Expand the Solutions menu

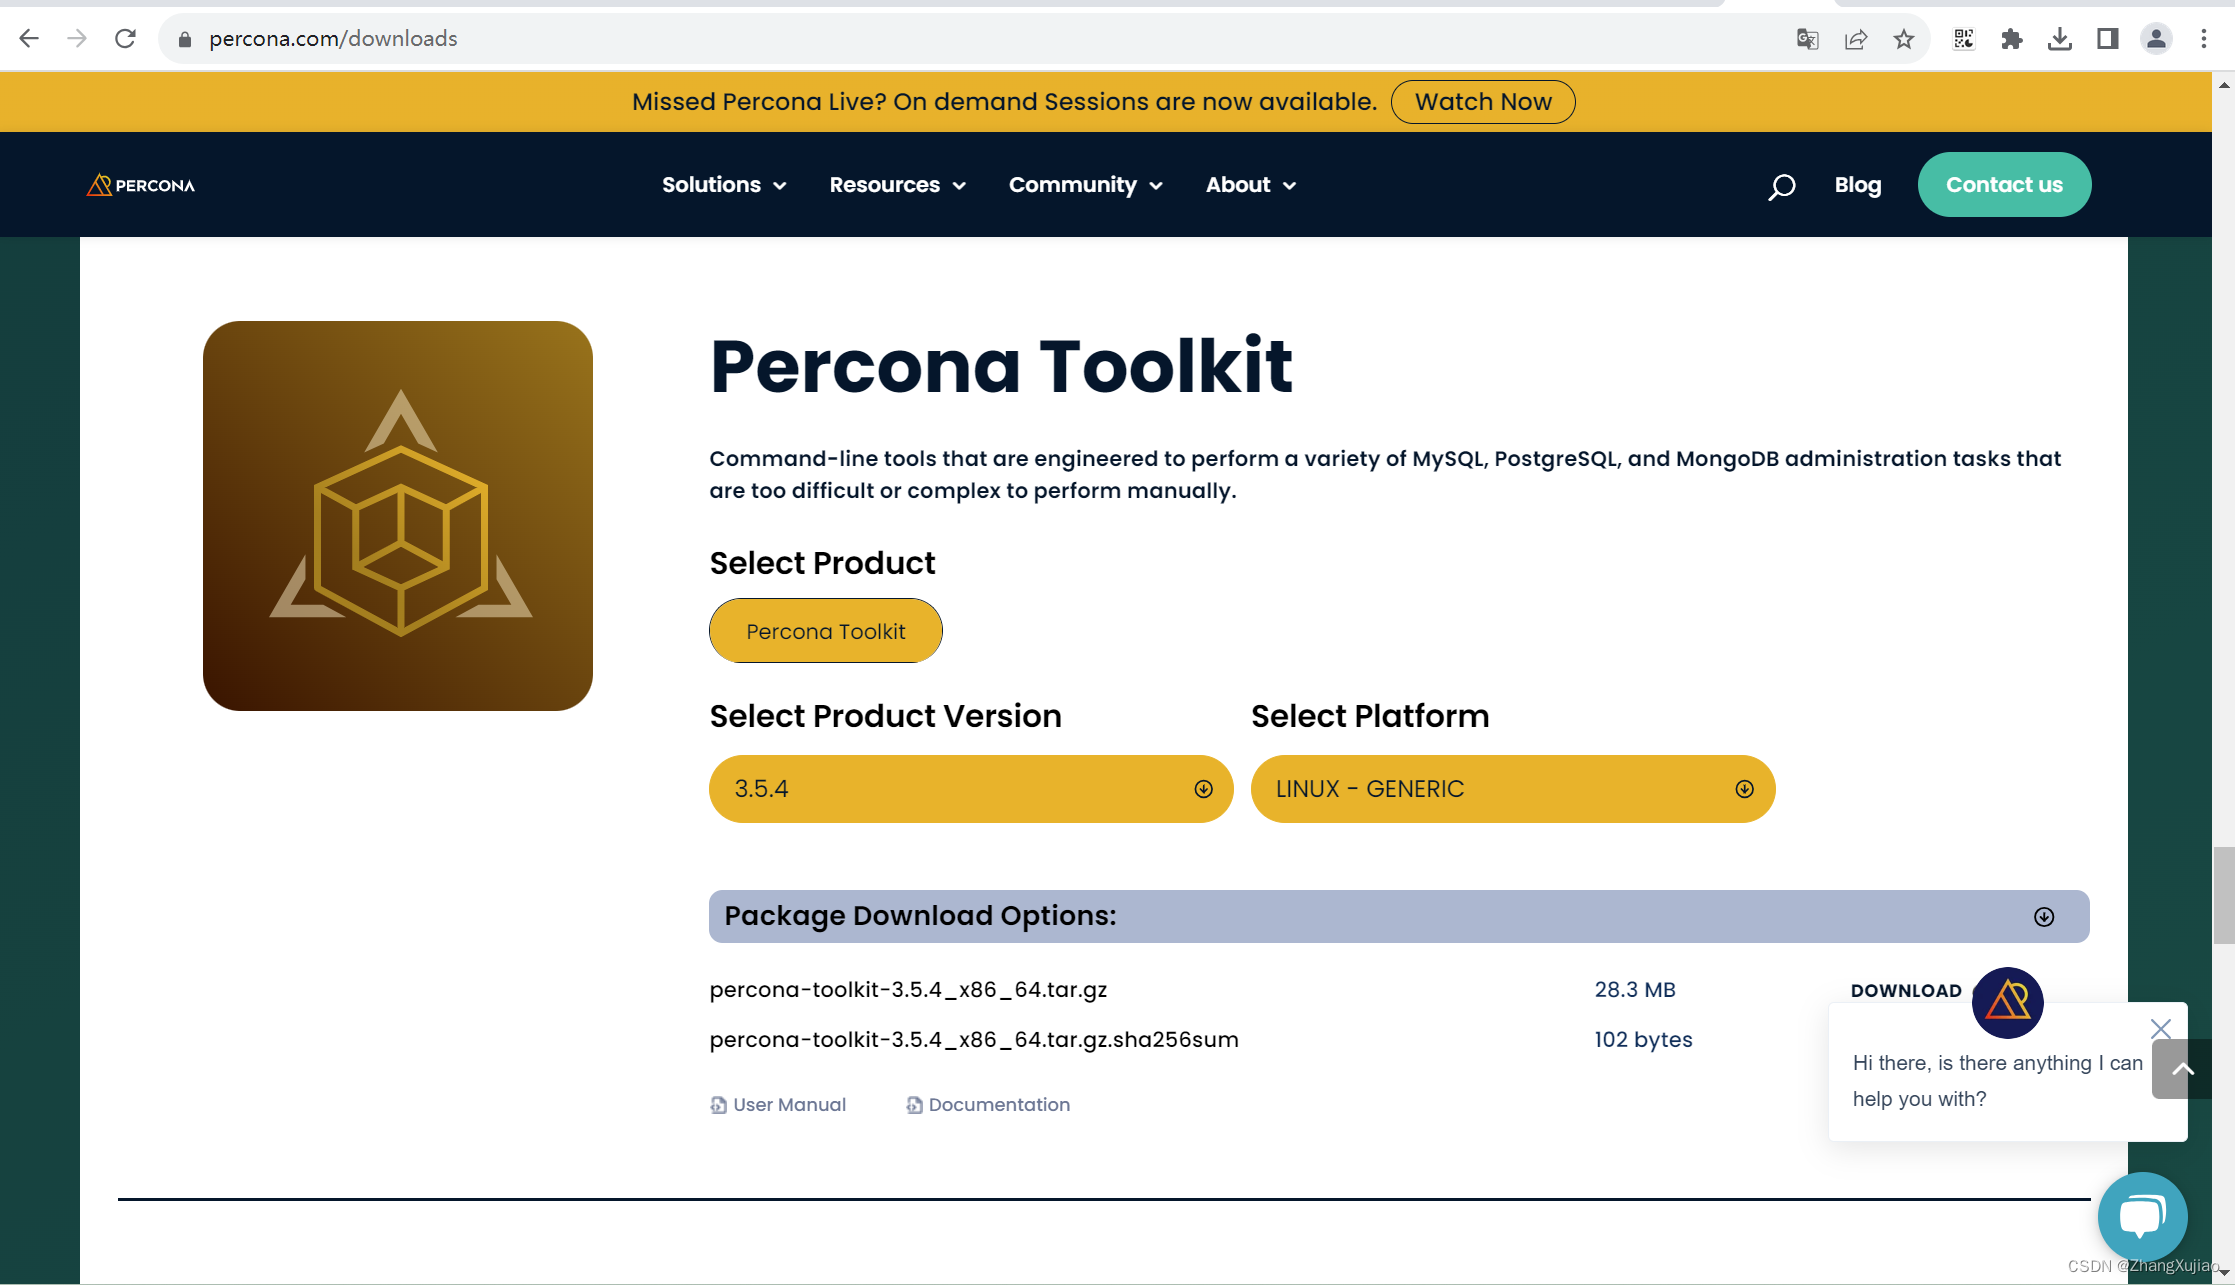click(724, 185)
